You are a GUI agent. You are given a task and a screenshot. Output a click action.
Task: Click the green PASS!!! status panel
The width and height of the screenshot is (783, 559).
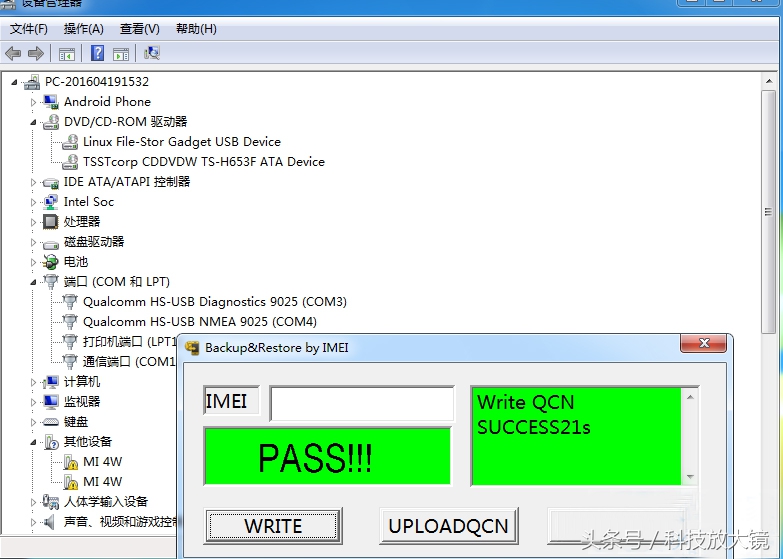328,456
